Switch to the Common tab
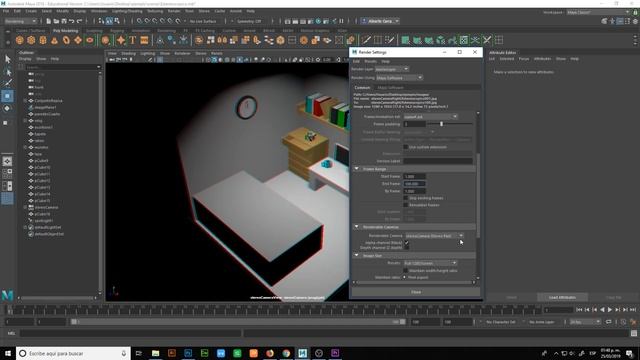 point(362,87)
